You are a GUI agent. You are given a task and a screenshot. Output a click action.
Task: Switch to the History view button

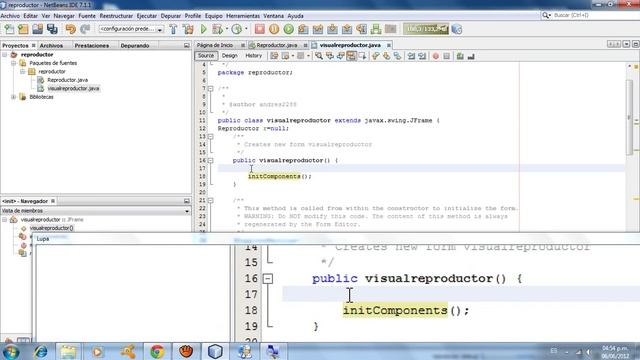coord(253,56)
